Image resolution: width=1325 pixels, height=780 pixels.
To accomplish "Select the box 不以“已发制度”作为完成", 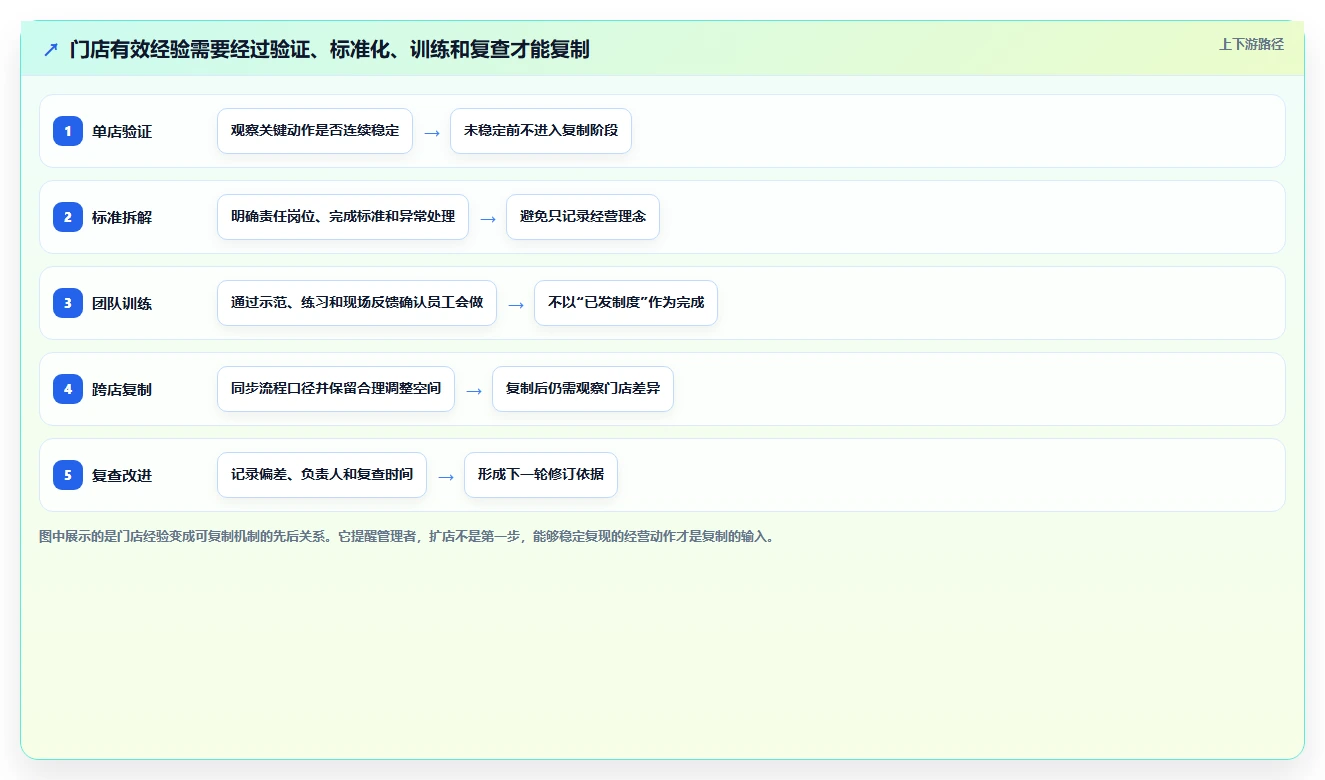I will click(626, 303).
